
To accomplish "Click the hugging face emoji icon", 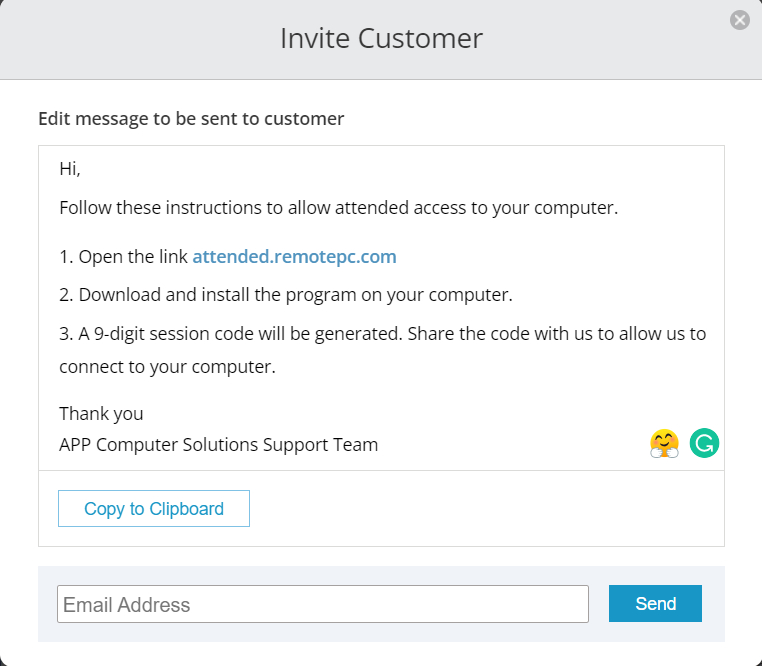I will tap(664, 443).
